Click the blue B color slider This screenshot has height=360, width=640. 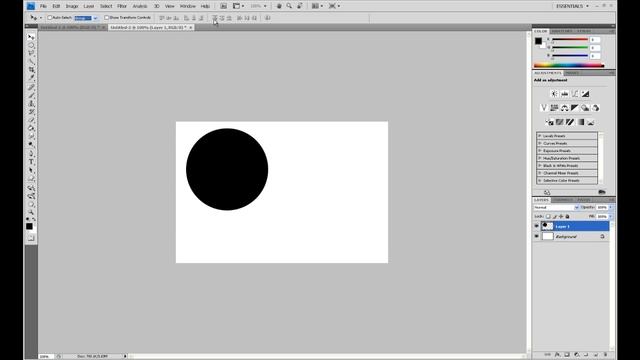coord(570,56)
